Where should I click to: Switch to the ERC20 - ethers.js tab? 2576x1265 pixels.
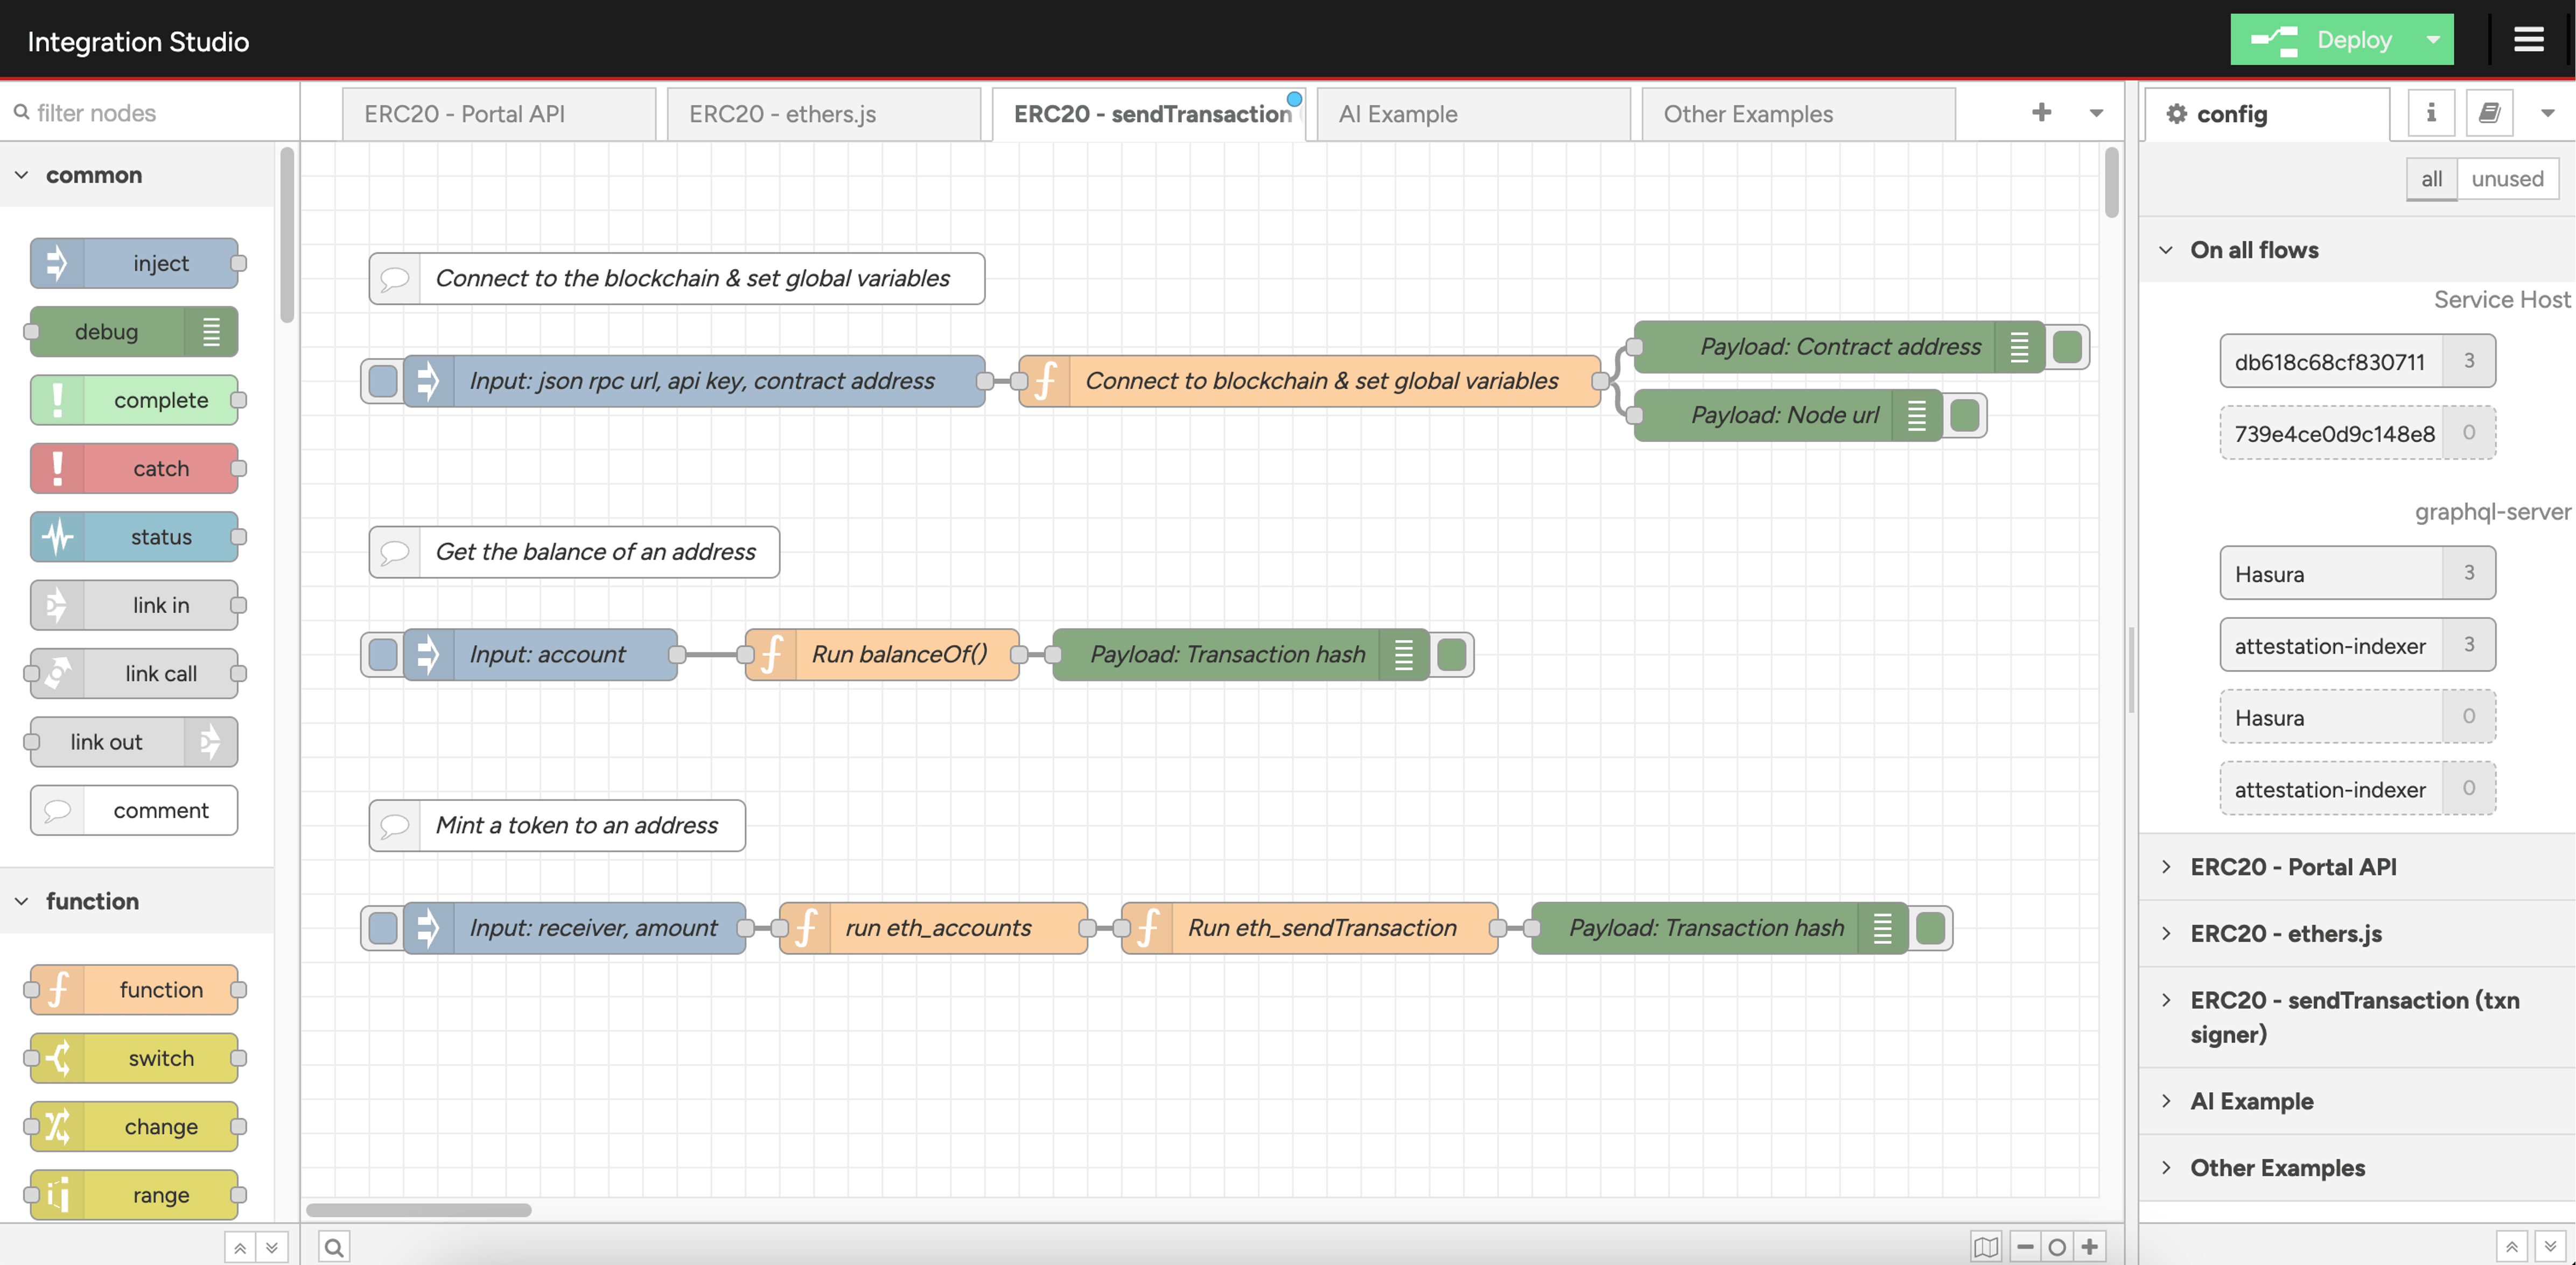782,113
